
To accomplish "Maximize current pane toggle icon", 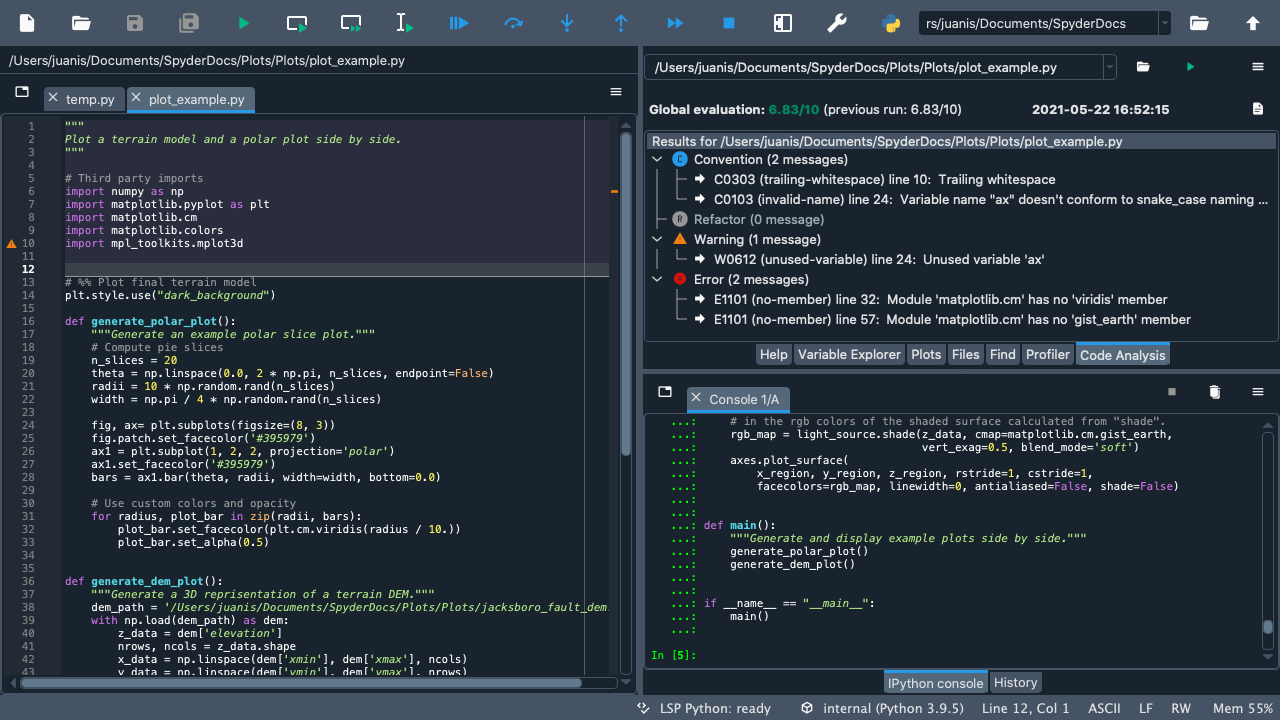I will tap(783, 23).
